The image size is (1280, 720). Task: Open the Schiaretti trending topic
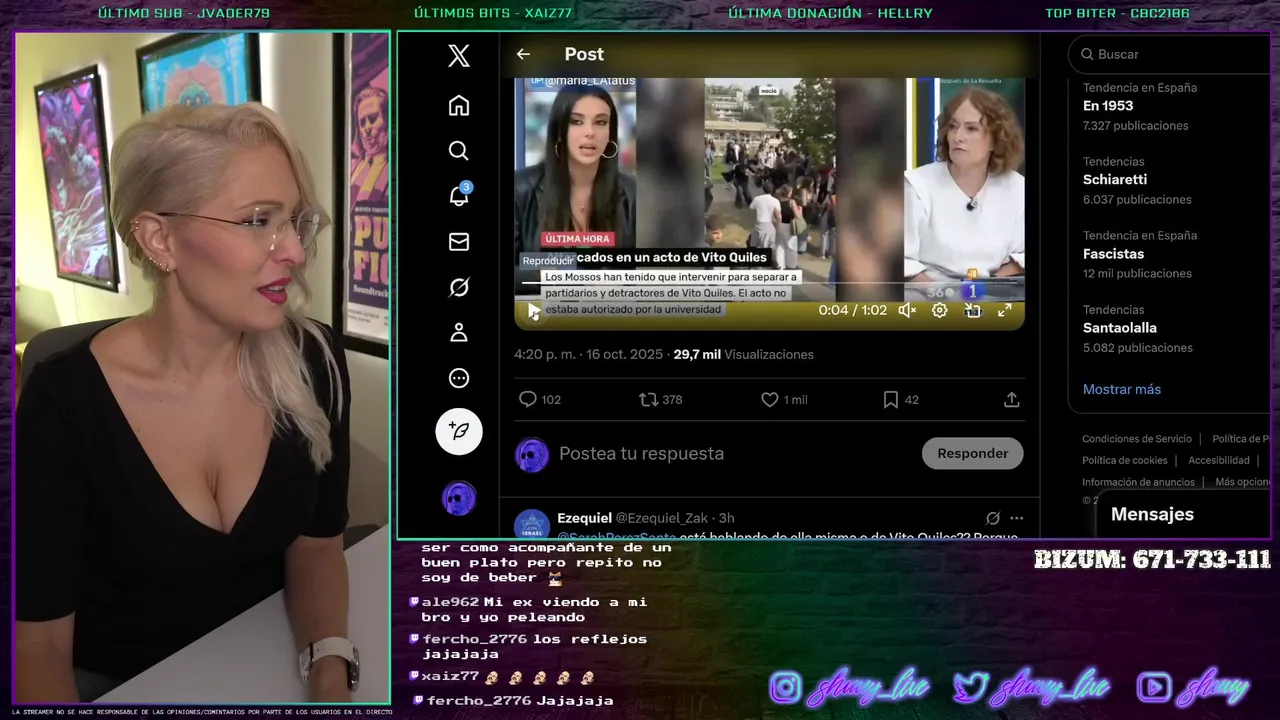coord(1115,179)
